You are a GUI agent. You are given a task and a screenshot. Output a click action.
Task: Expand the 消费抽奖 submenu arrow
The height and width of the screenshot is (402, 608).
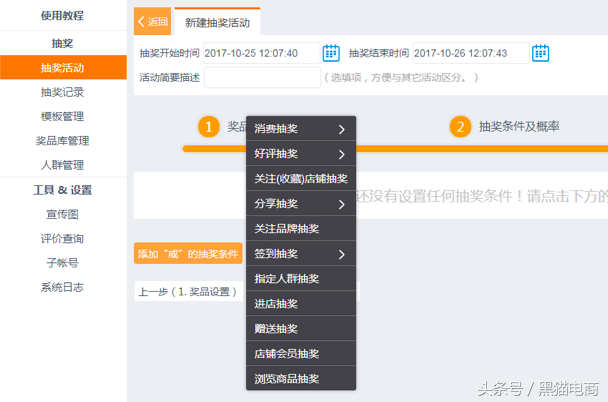point(341,129)
